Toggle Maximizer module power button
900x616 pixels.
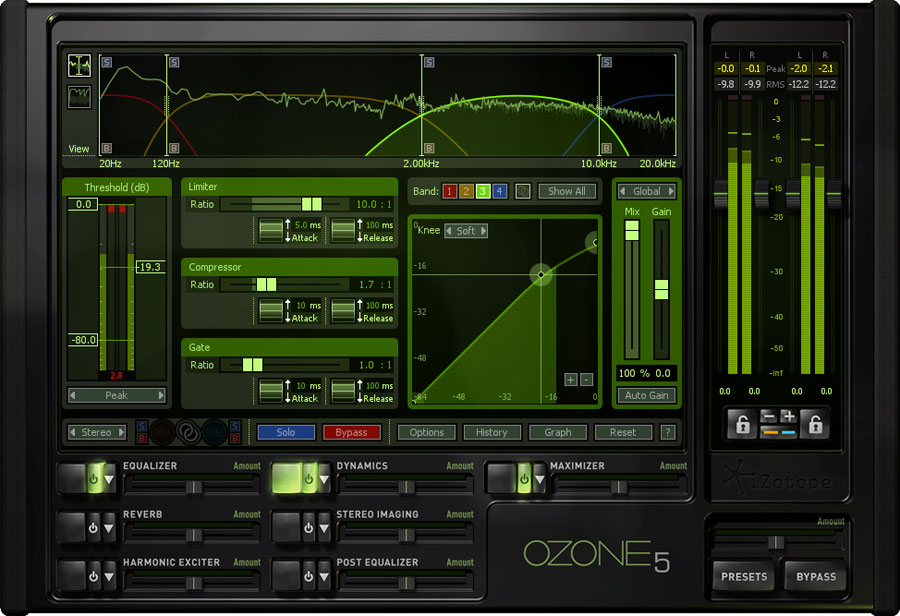coord(523,479)
